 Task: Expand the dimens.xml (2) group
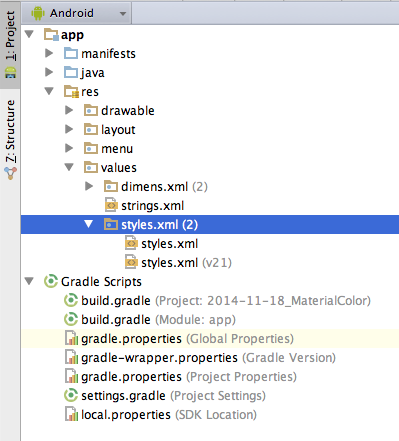pyautogui.click(x=89, y=186)
